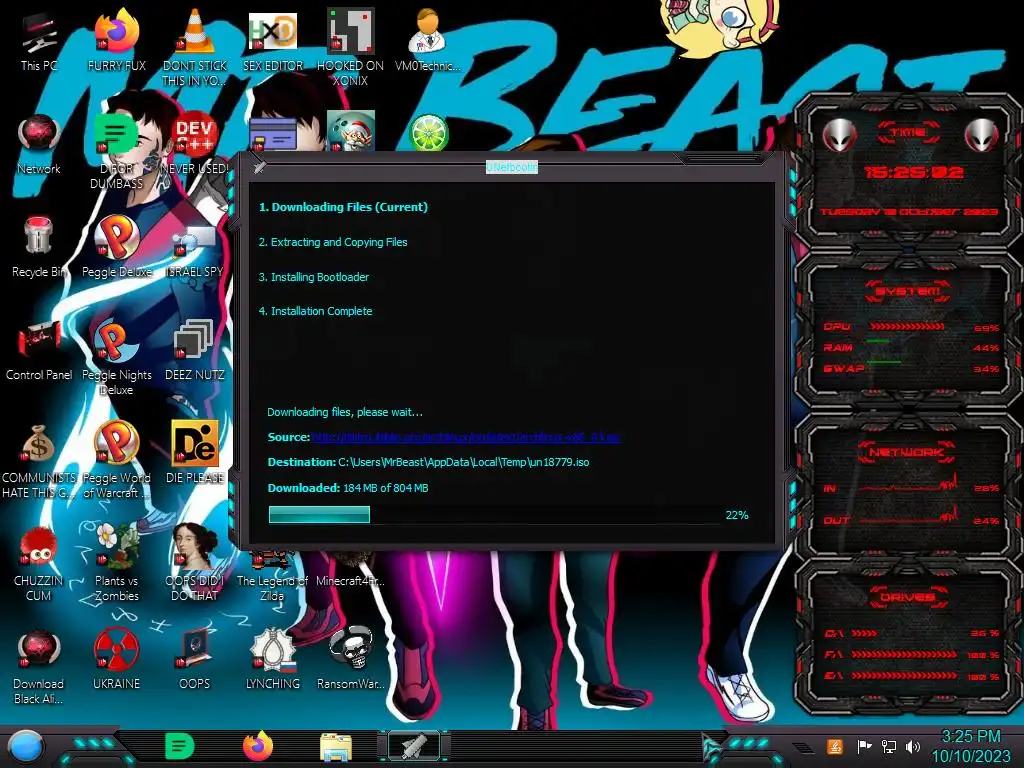This screenshot has width=1024, height=768.
Task: Select '1. Downloading Files (Current)' step text
Action: [x=343, y=207]
